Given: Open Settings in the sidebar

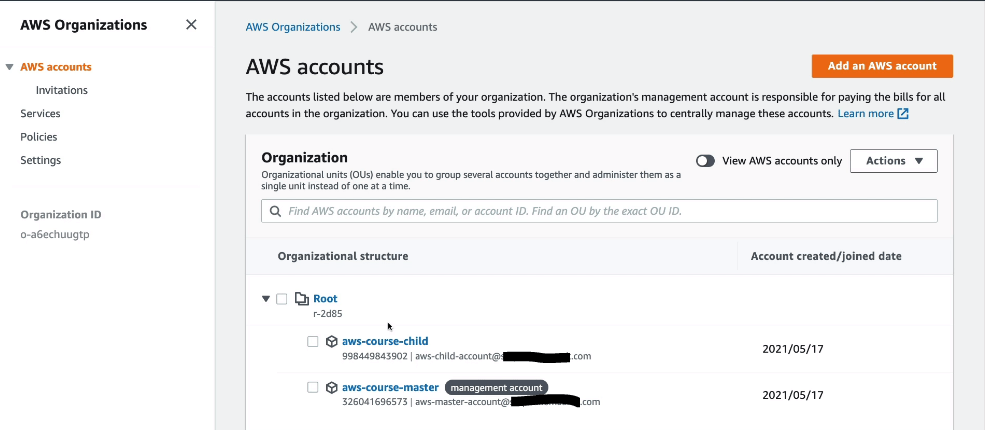Looking at the screenshot, I should point(41,160).
